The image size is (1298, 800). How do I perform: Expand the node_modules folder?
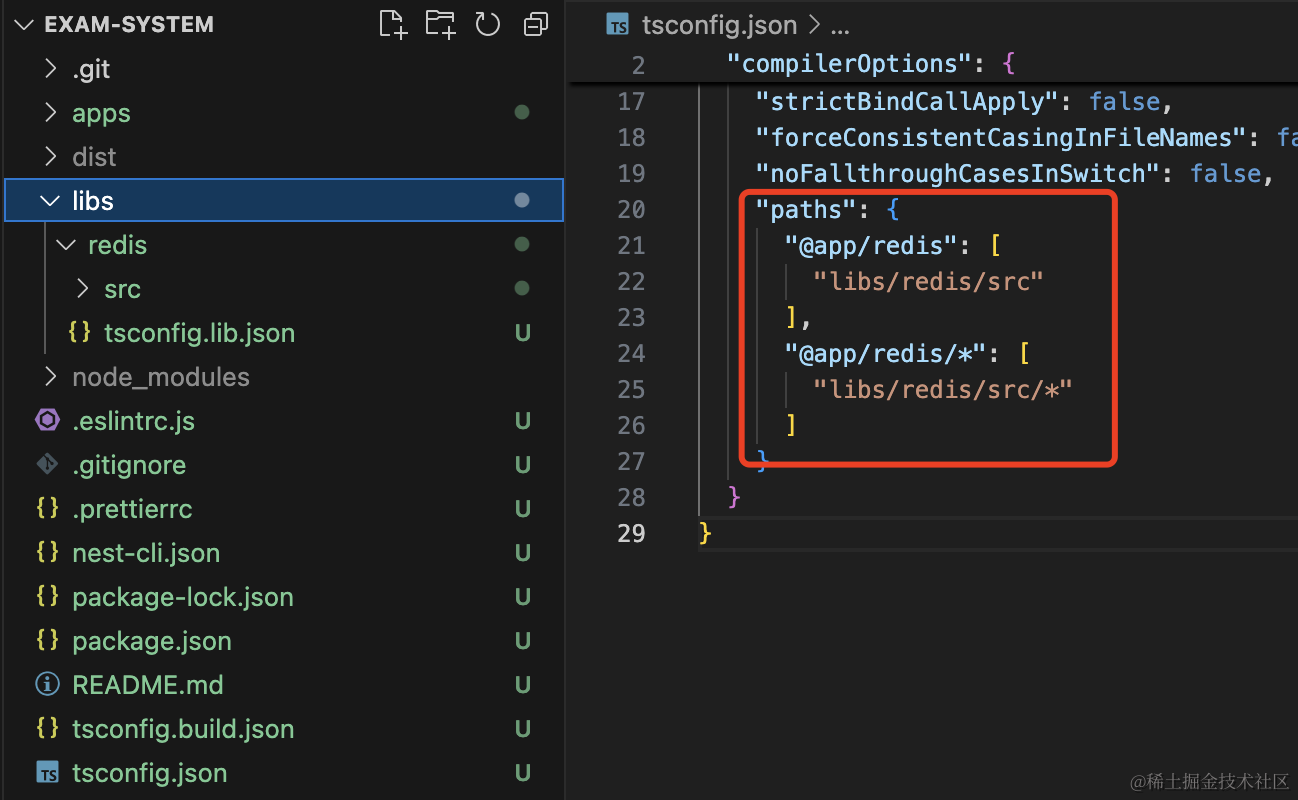[x=160, y=377]
